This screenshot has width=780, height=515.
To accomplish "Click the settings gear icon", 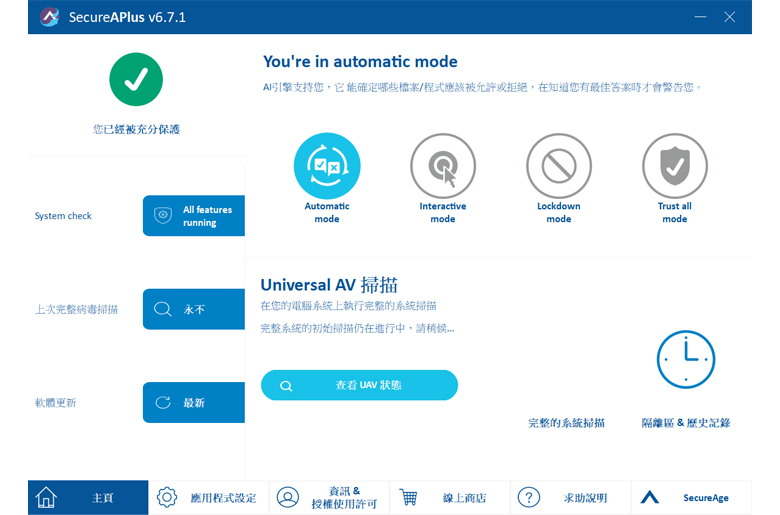I will [x=167, y=497].
